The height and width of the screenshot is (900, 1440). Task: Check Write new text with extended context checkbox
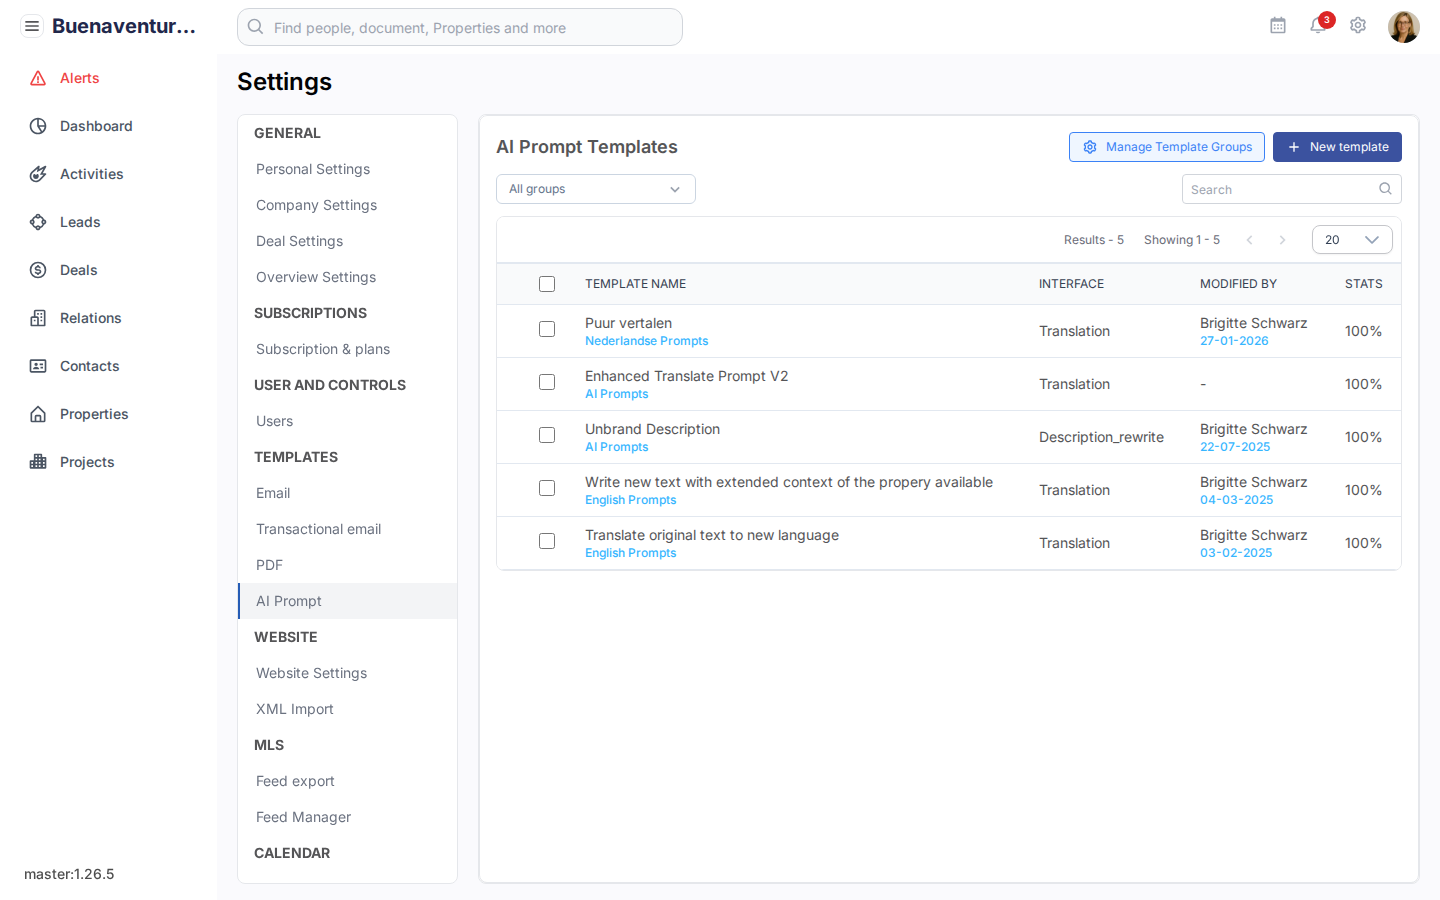[x=547, y=488]
